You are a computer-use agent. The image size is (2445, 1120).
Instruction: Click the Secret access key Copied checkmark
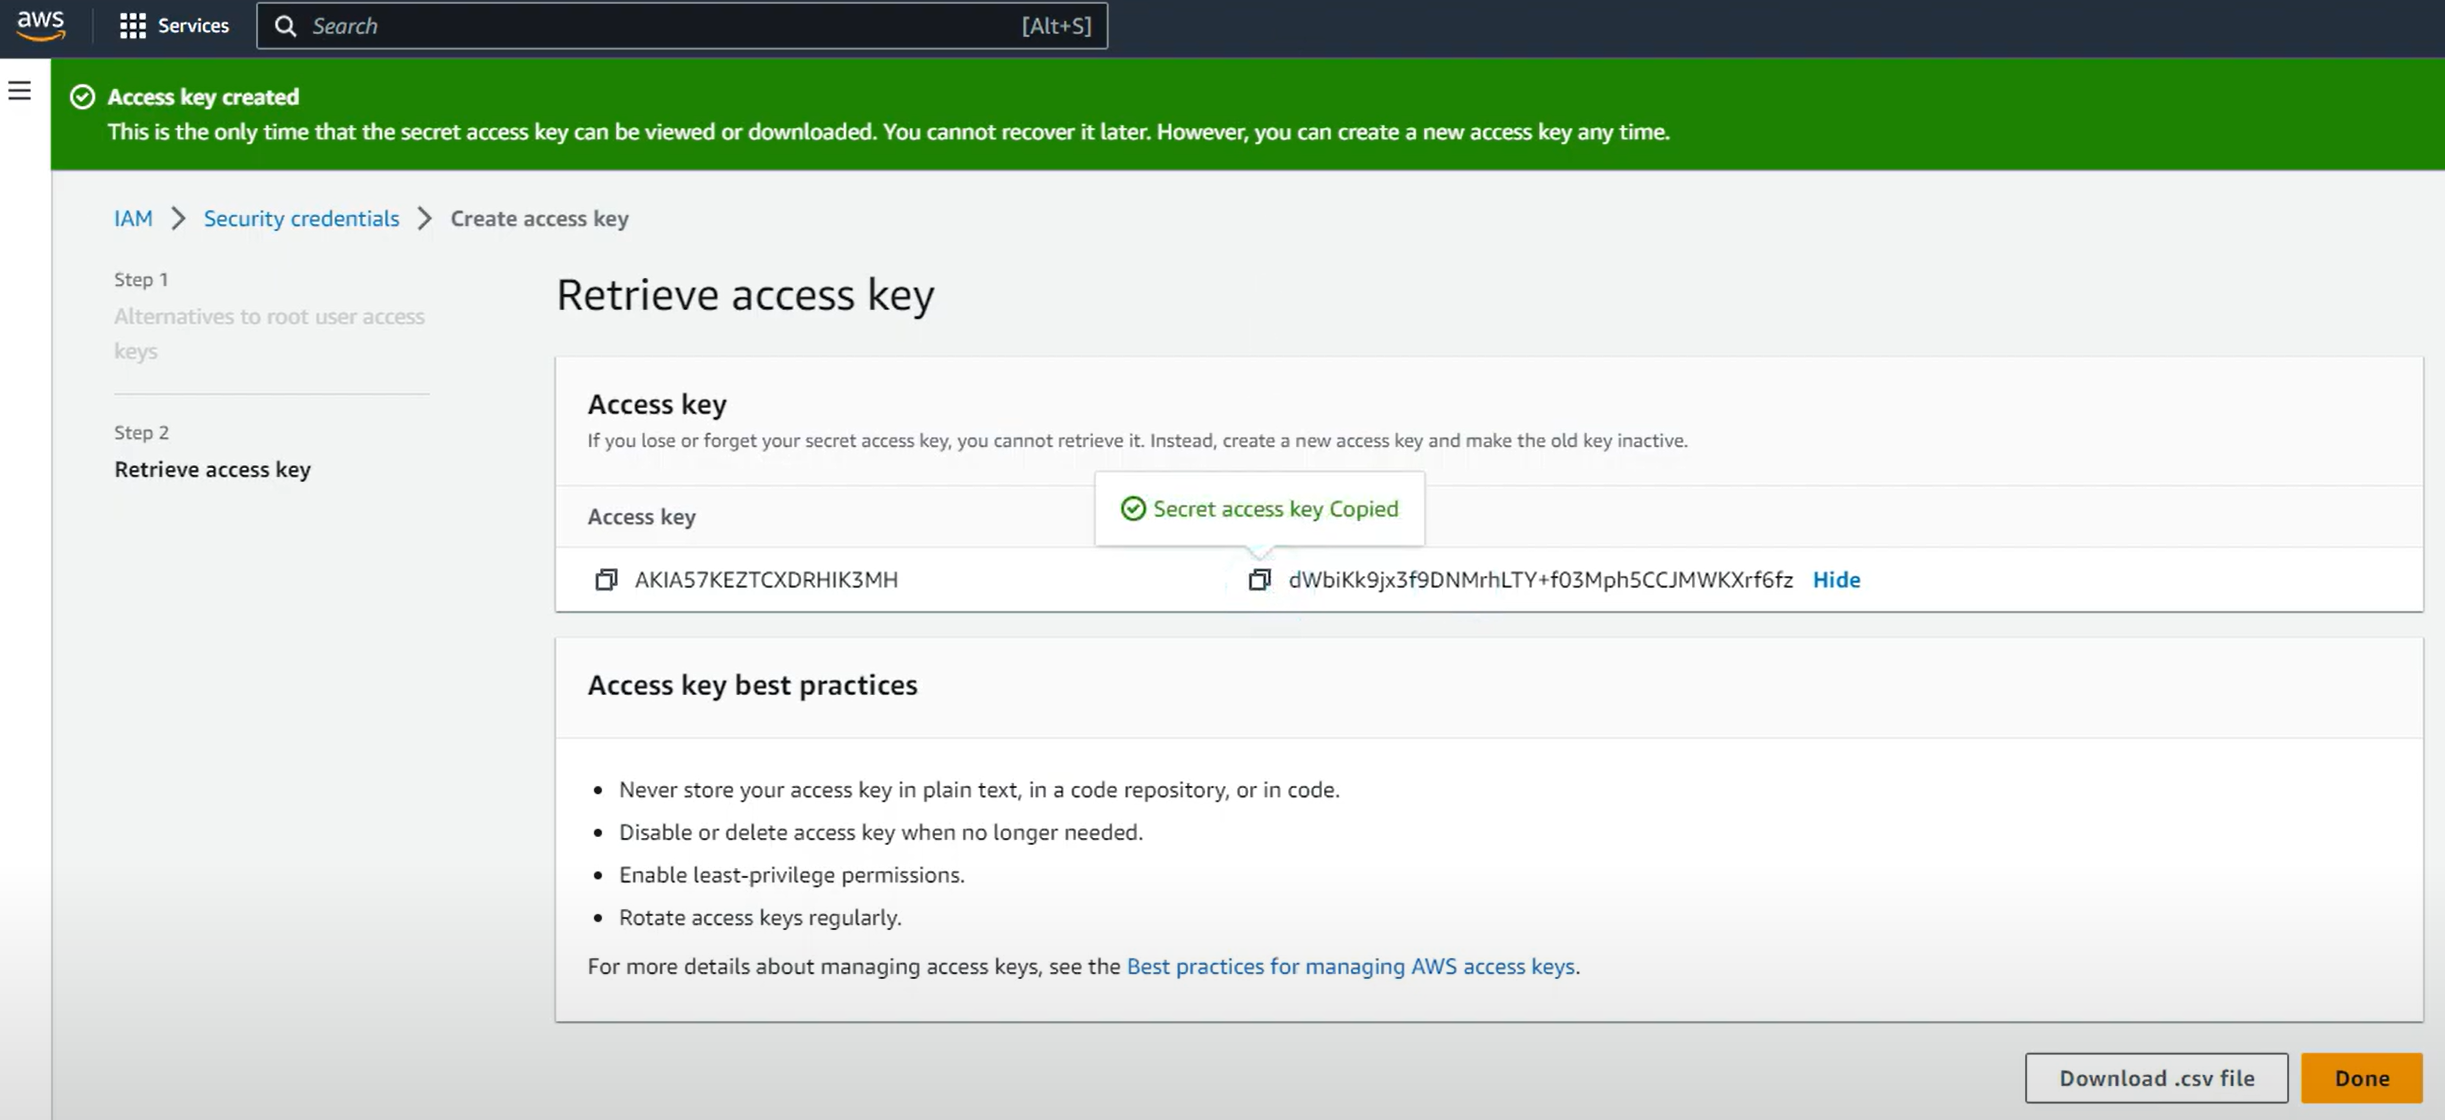1132,509
